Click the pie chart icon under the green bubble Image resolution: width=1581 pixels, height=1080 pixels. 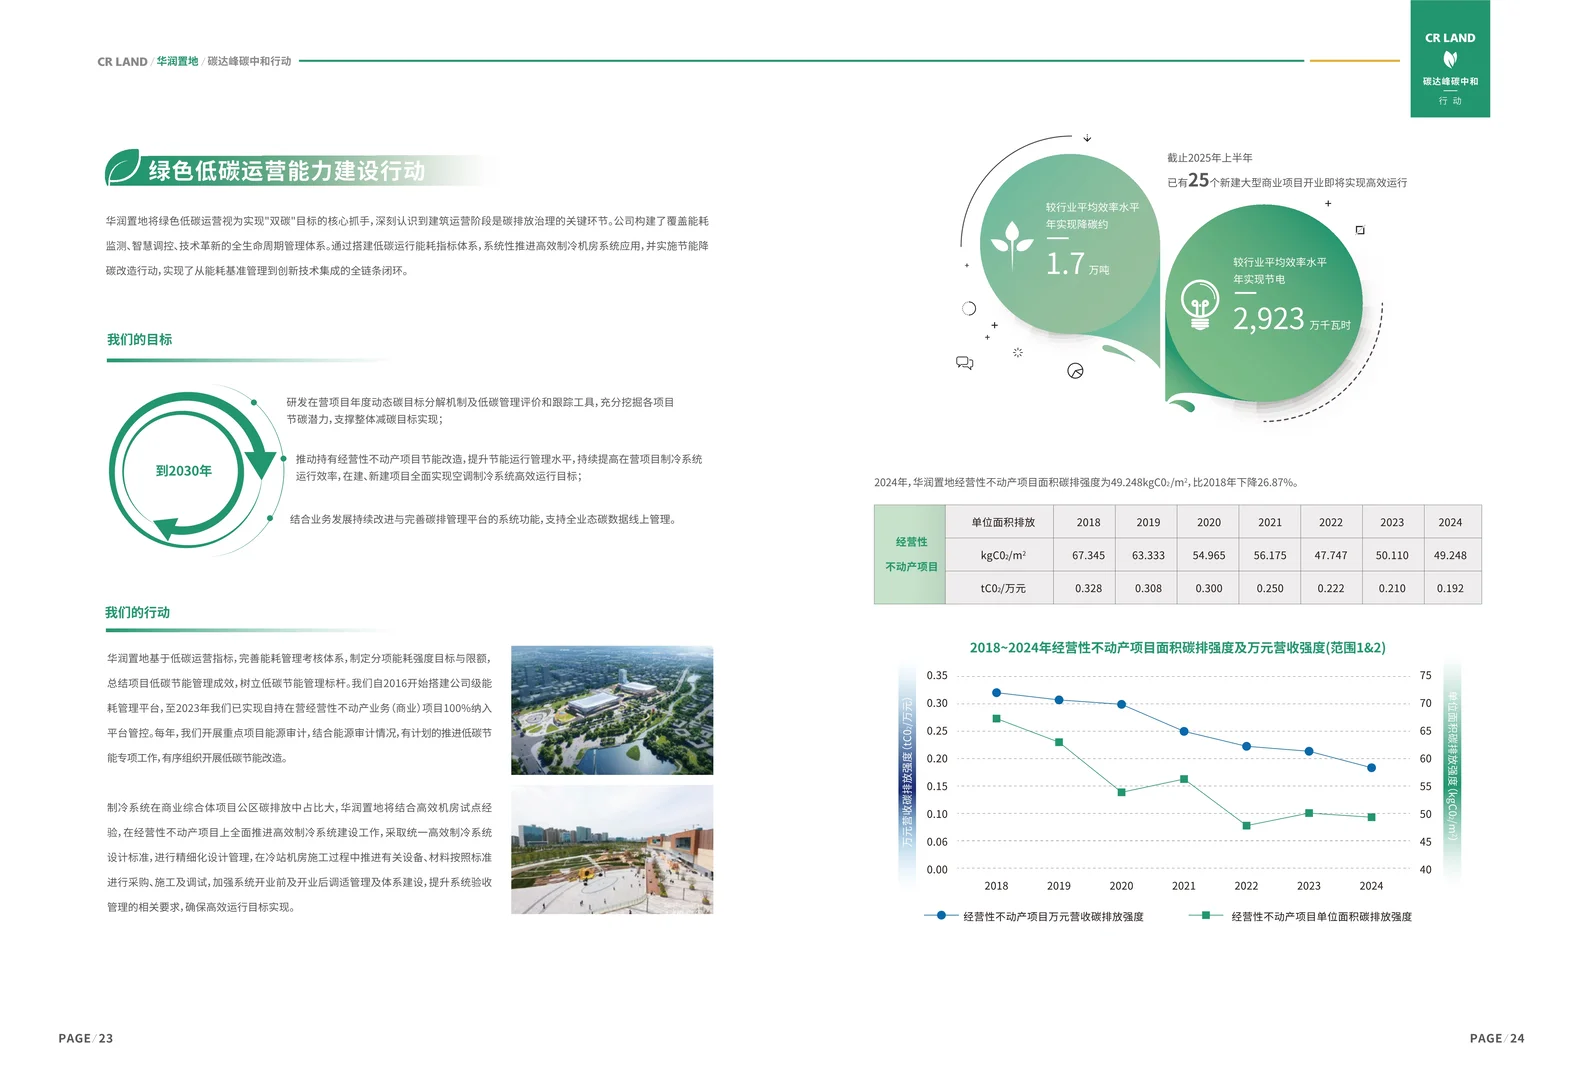click(1075, 371)
